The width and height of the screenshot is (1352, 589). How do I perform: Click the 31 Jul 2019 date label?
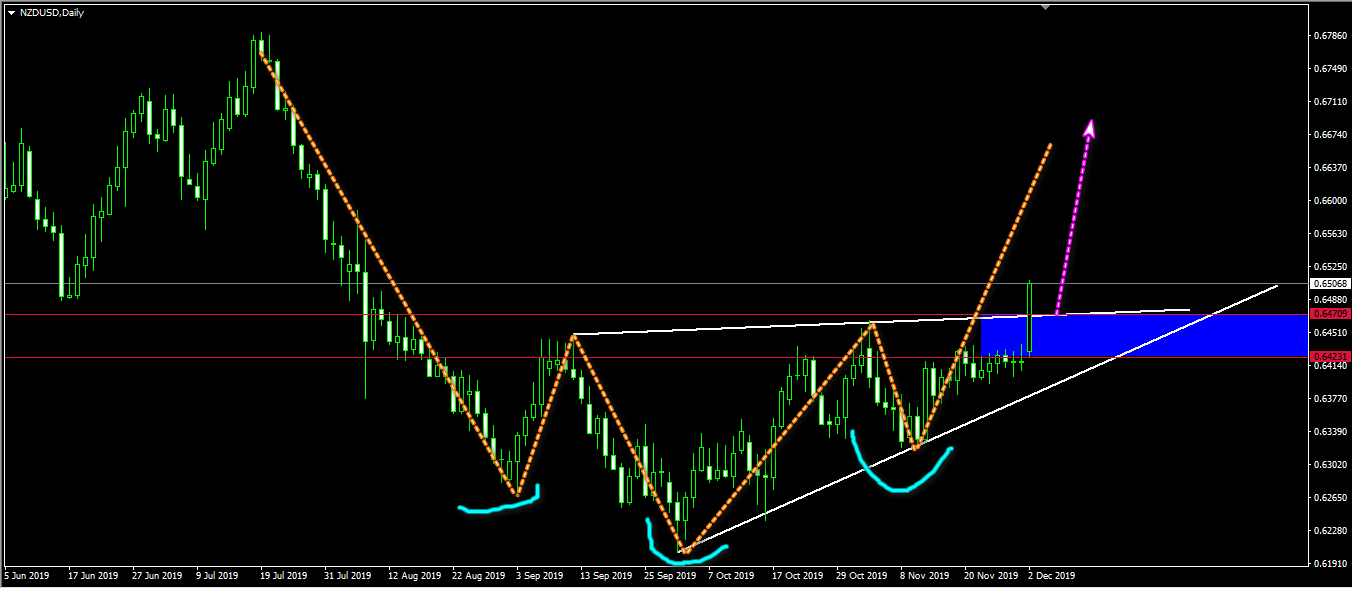[x=348, y=576]
